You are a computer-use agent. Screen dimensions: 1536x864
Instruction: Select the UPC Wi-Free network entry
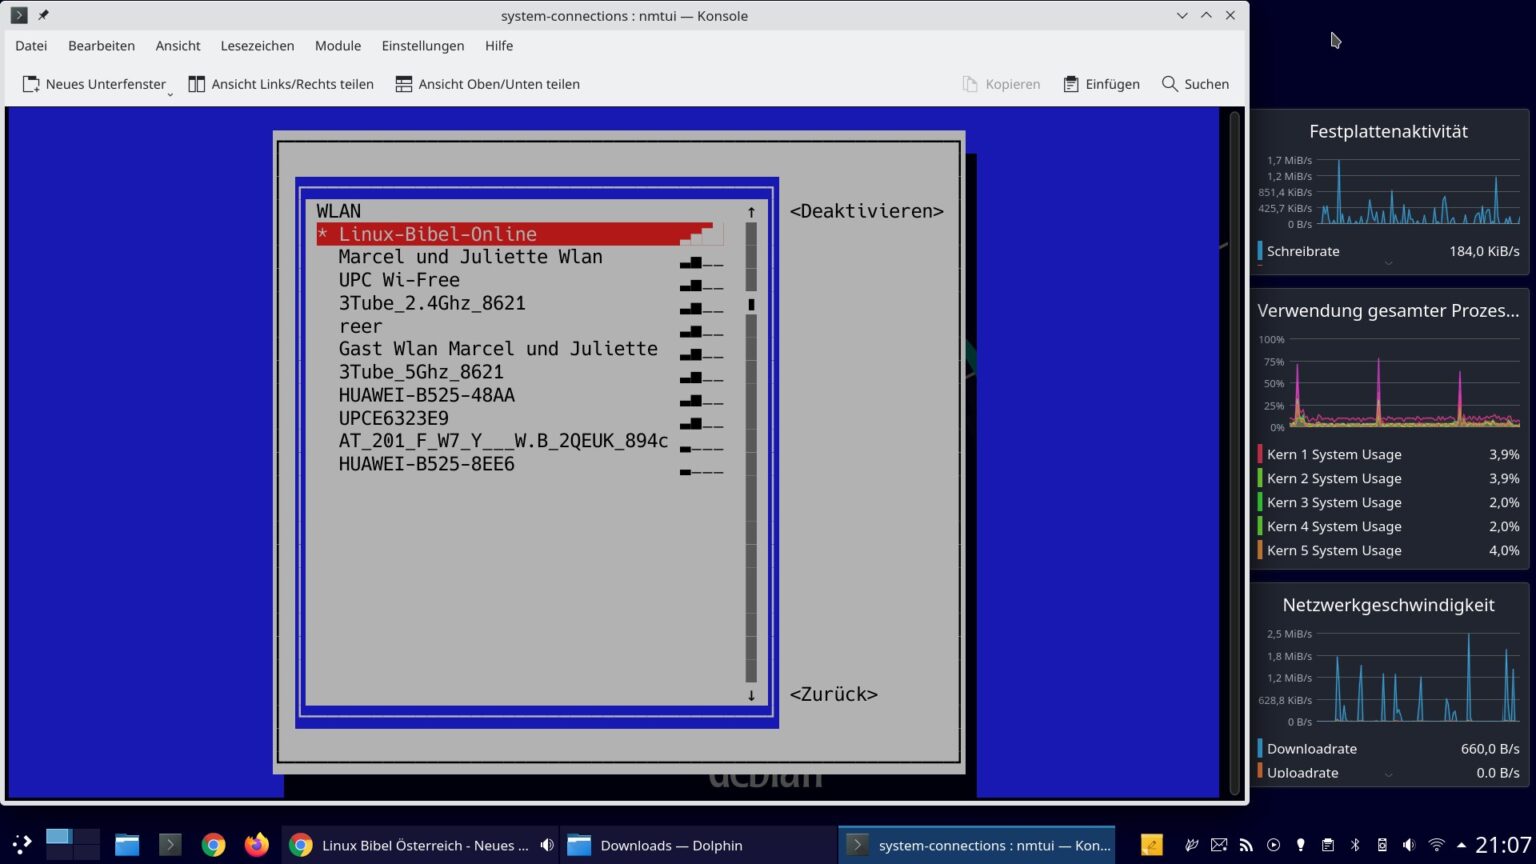[x=399, y=280]
